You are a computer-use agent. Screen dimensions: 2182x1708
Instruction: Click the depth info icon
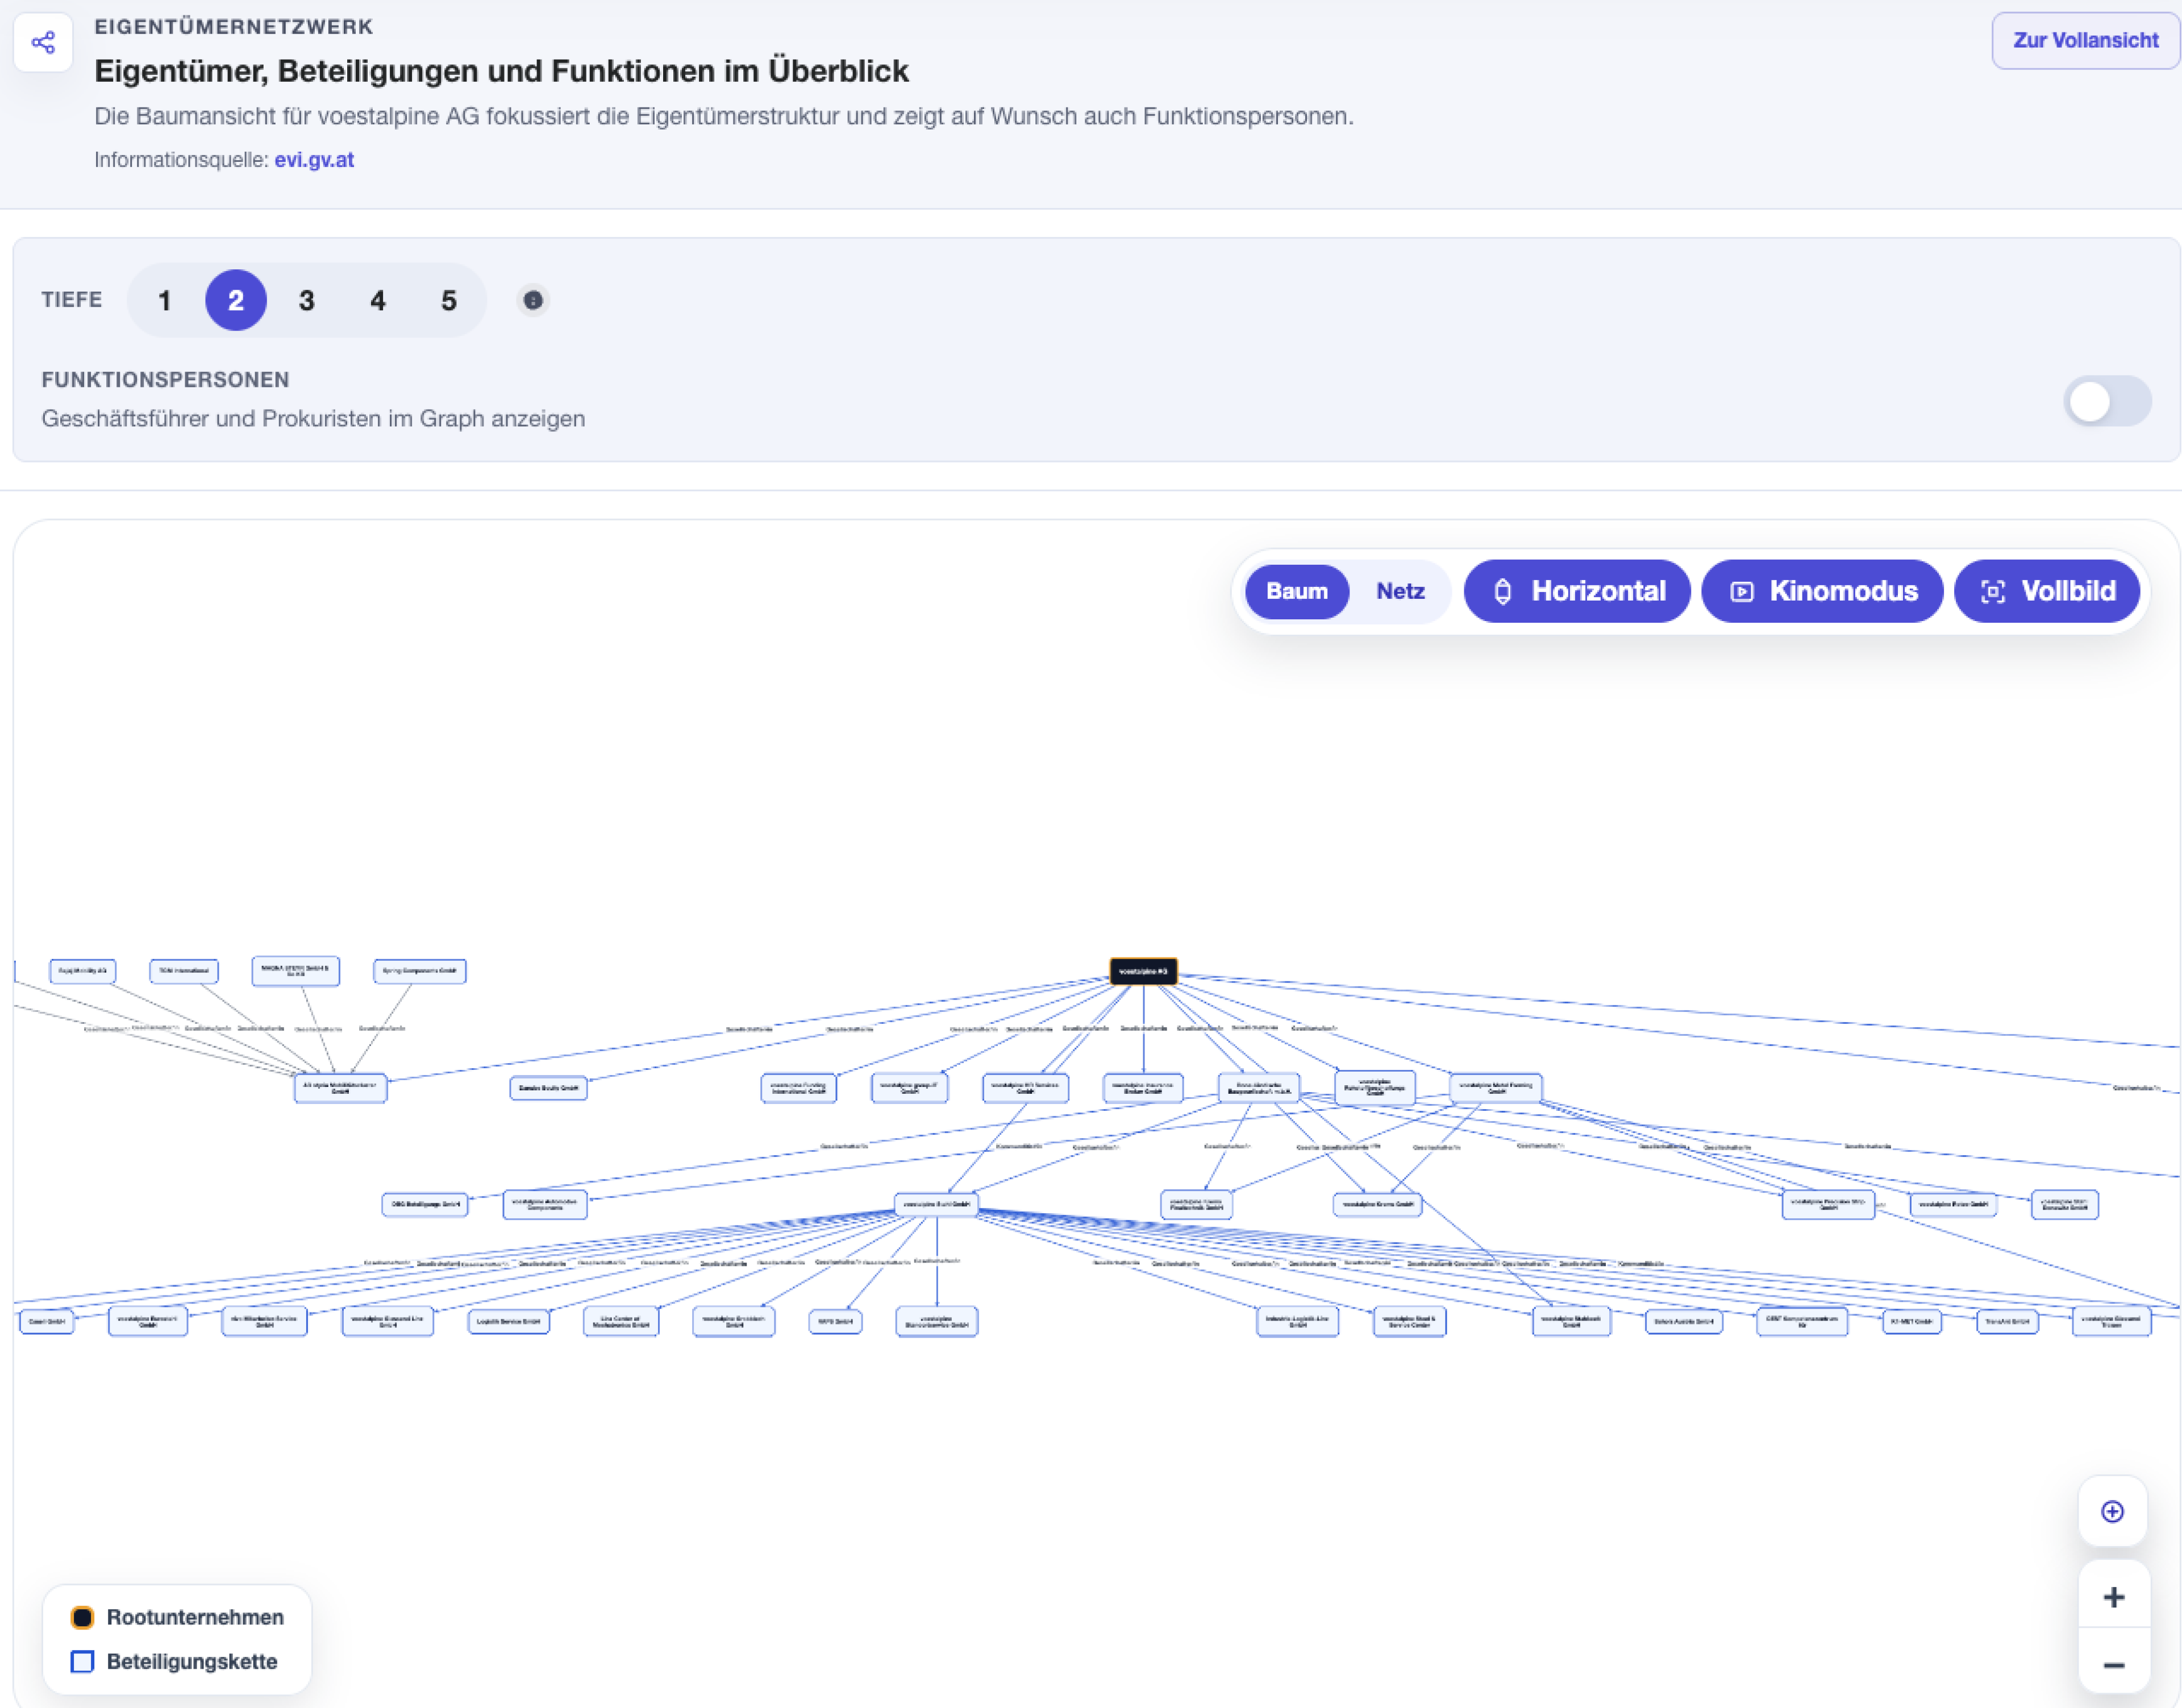tap(533, 300)
